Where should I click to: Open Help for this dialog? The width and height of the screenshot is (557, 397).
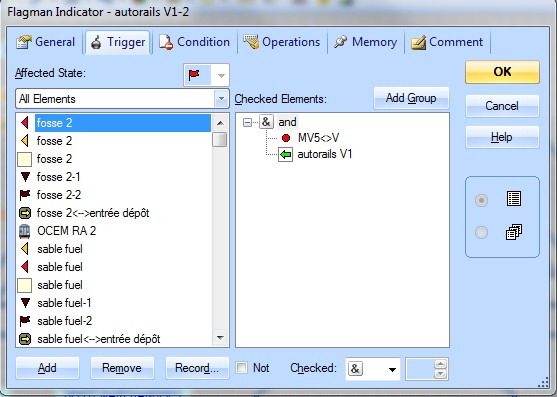502,137
